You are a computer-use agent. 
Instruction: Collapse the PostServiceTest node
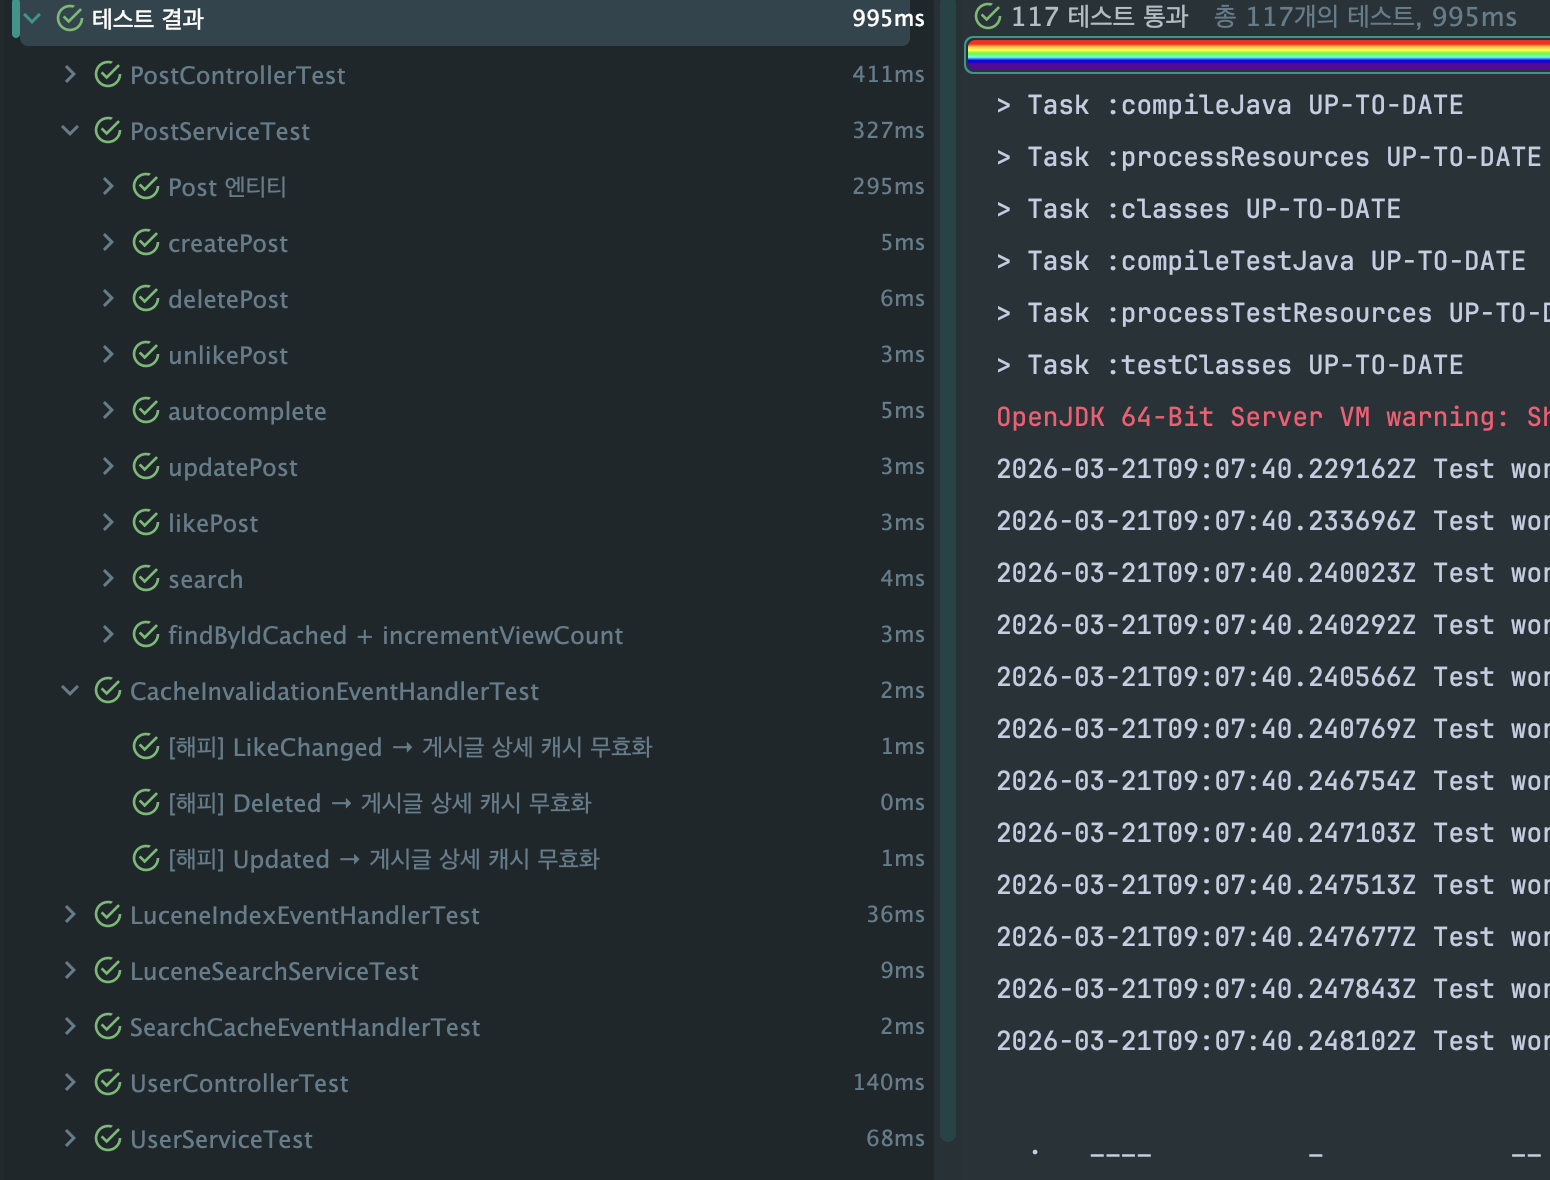point(70,131)
